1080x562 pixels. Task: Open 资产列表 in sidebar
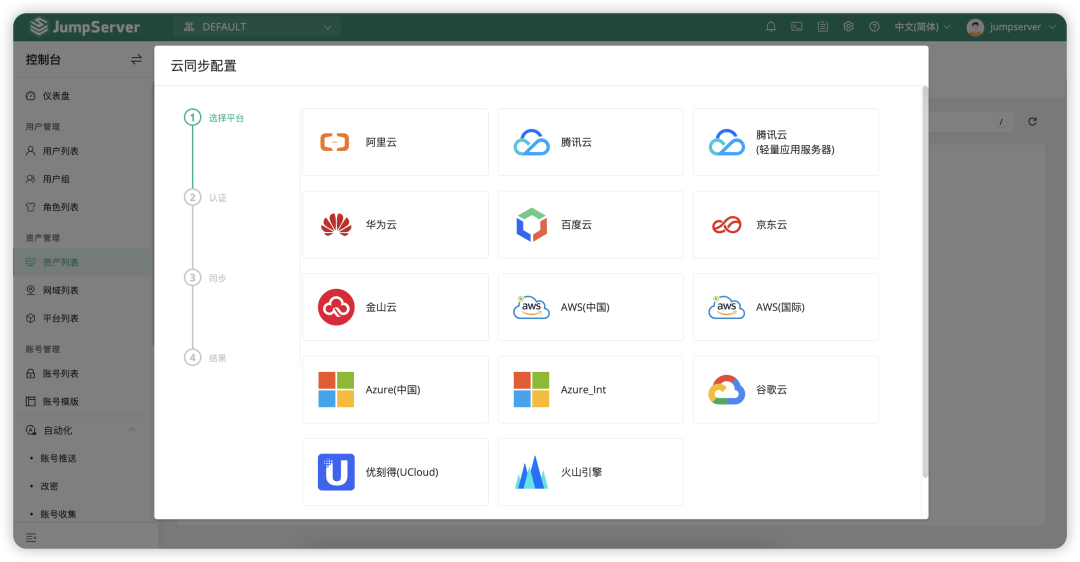[83, 262]
